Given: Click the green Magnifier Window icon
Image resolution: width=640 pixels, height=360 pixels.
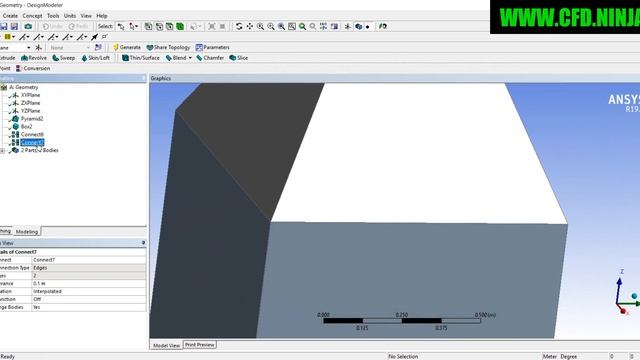Looking at the screenshot, I should (302, 26).
